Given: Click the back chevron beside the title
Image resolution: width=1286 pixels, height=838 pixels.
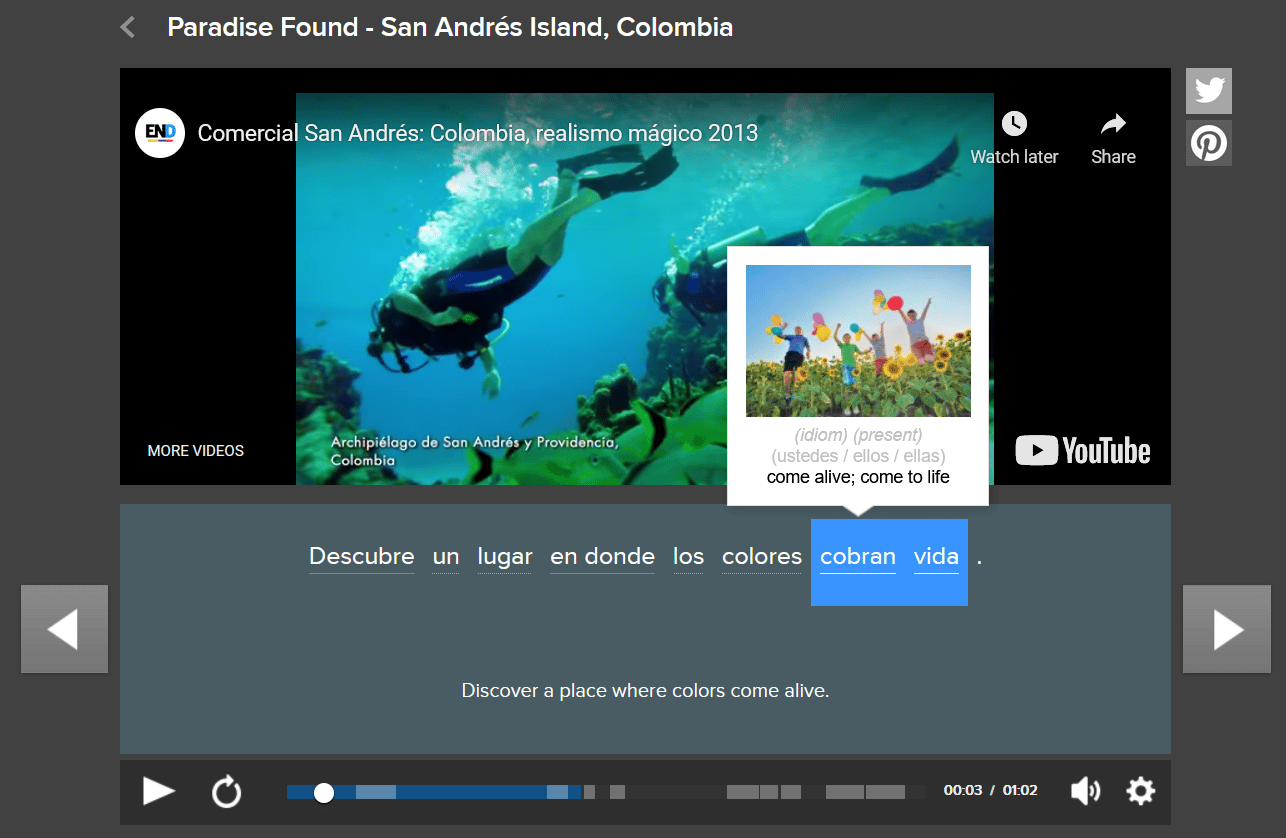Looking at the screenshot, I should (127, 27).
